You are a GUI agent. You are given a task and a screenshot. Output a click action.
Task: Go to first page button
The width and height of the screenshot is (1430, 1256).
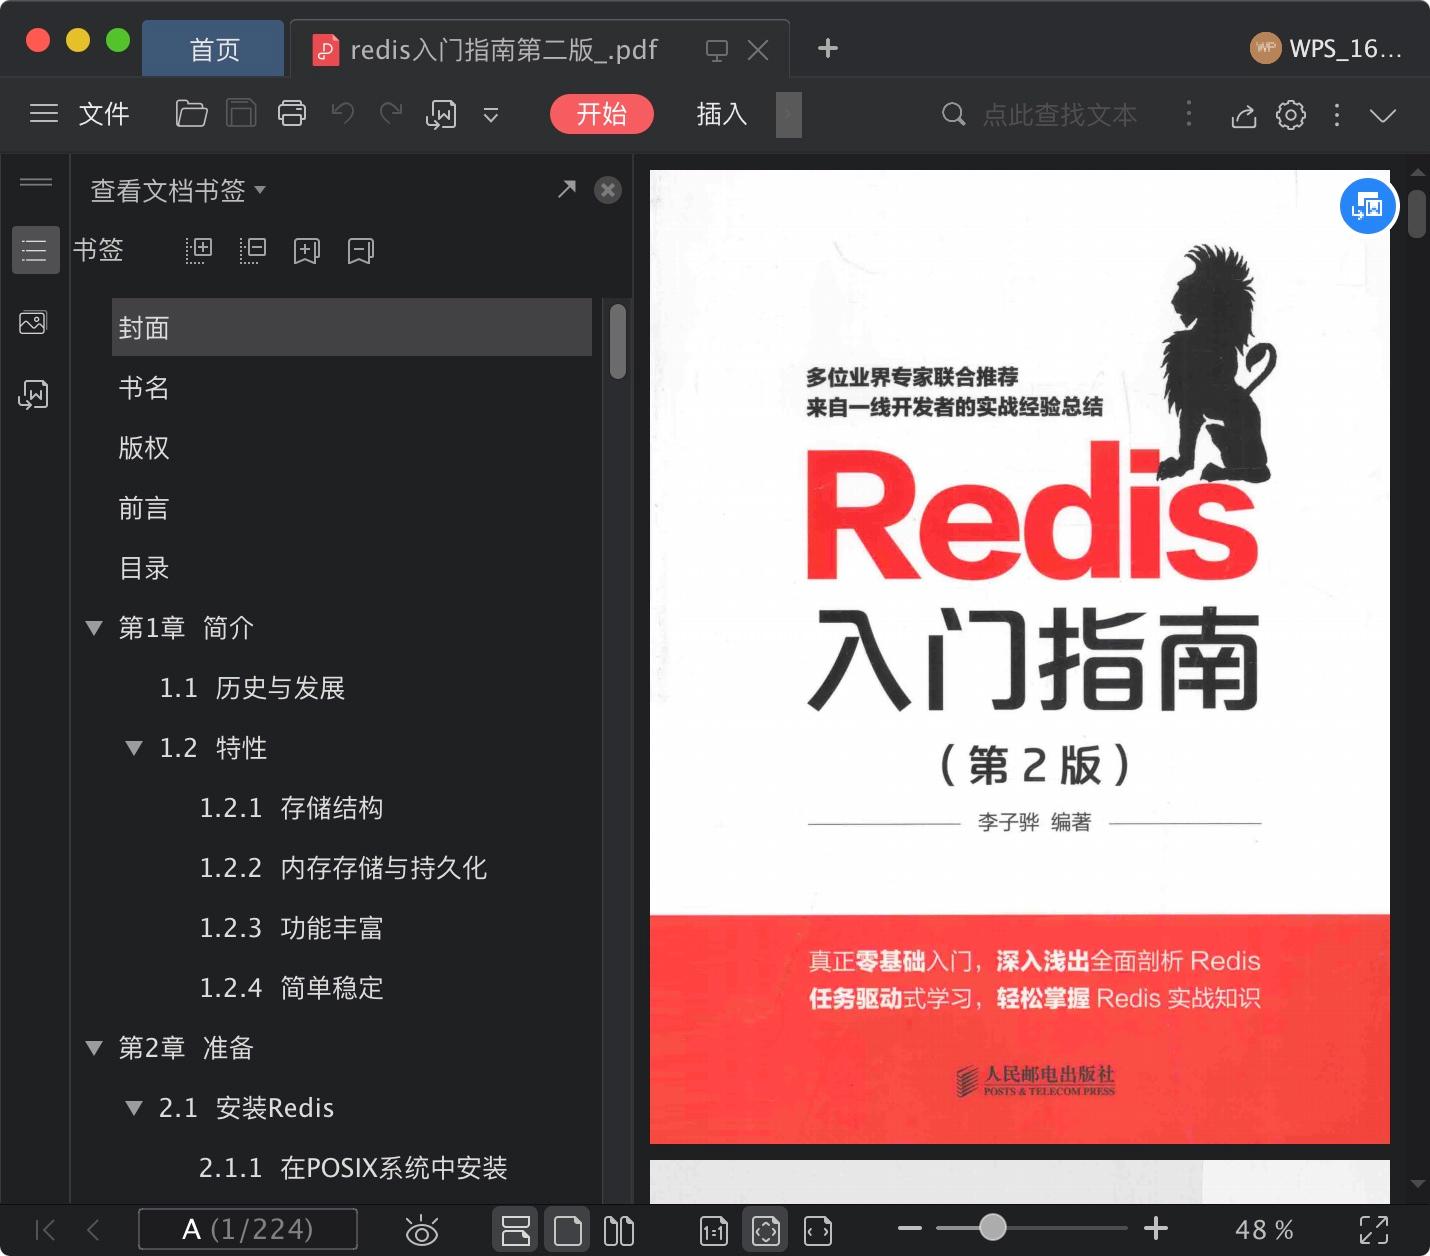click(x=45, y=1230)
